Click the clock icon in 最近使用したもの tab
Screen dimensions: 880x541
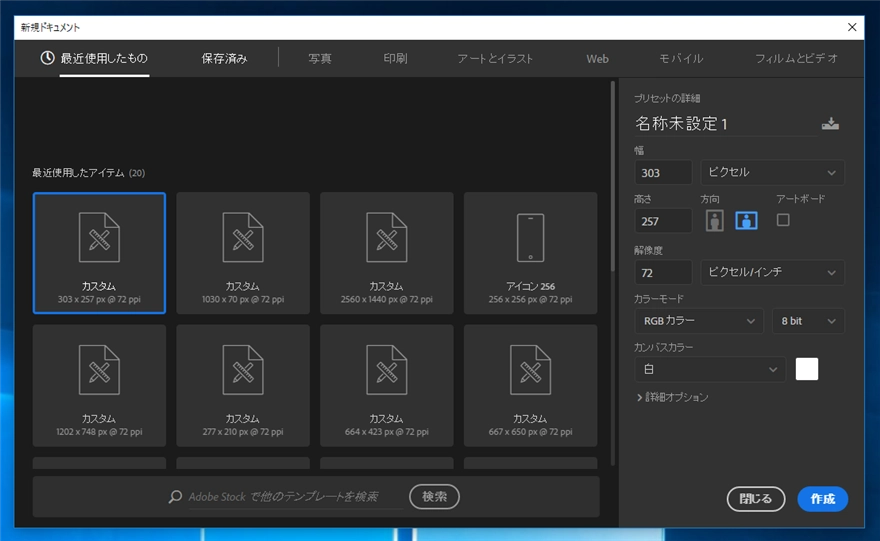tap(47, 58)
